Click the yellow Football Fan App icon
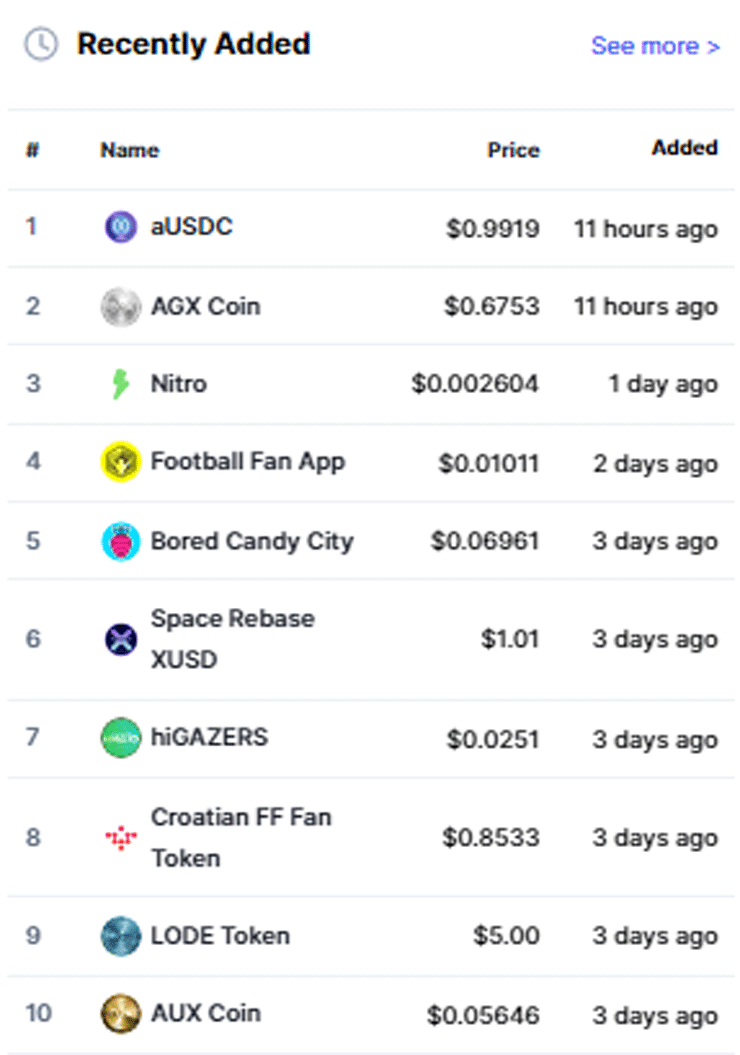Viewport: 740px width, 1055px height. (x=121, y=462)
